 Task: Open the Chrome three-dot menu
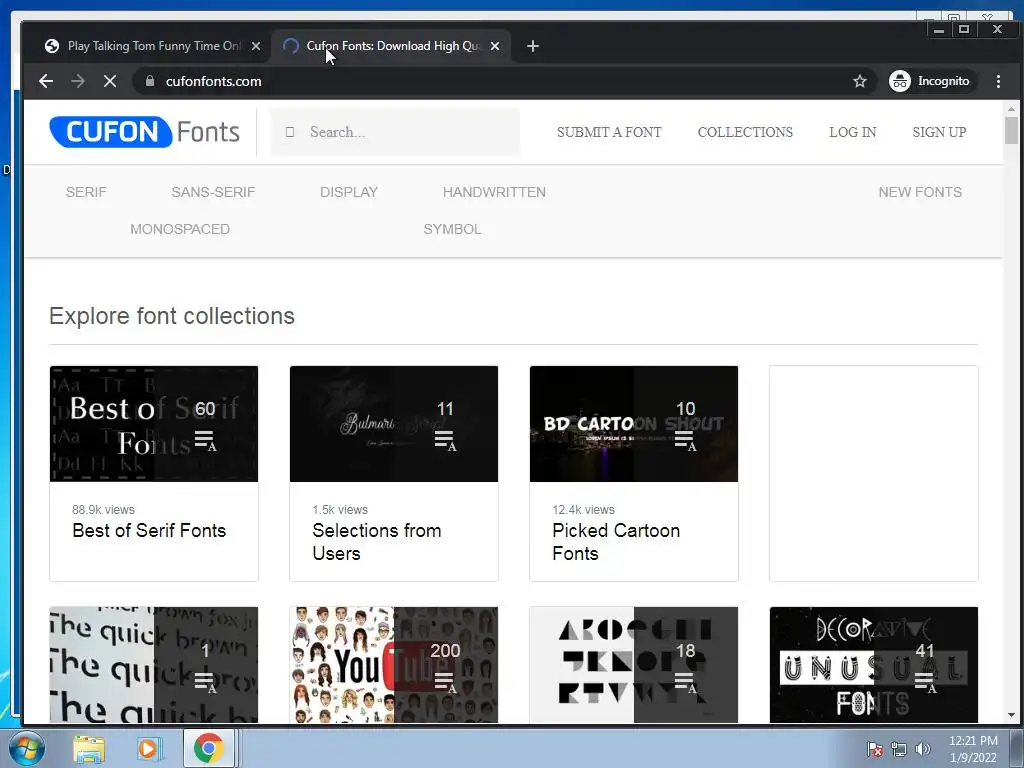pyautogui.click(x=998, y=81)
